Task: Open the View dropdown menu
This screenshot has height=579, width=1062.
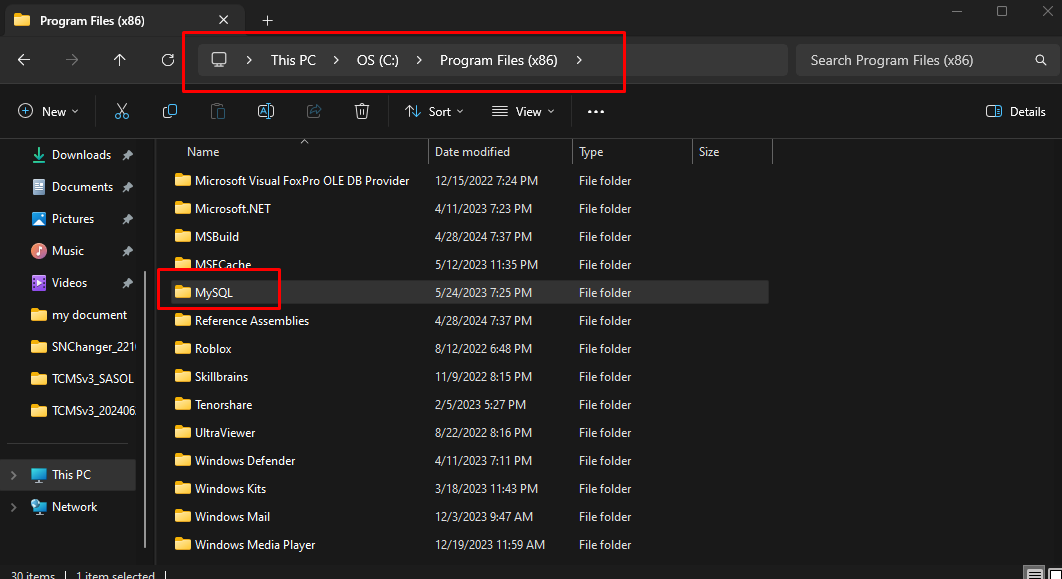Action: (523, 112)
